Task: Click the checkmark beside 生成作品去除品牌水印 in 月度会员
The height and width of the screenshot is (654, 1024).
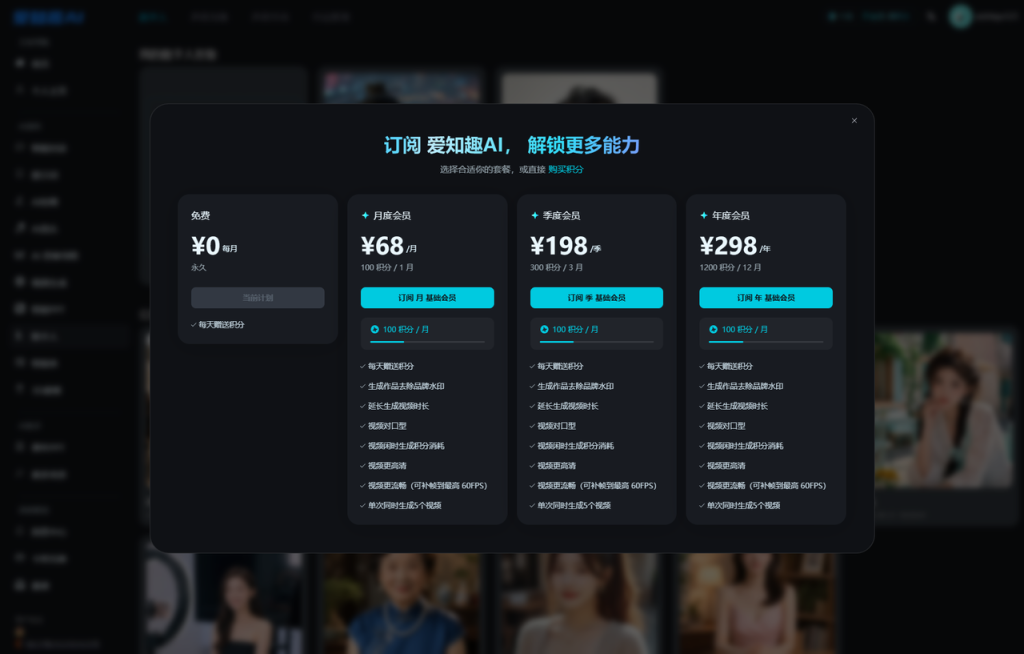Action: click(x=363, y=386)
